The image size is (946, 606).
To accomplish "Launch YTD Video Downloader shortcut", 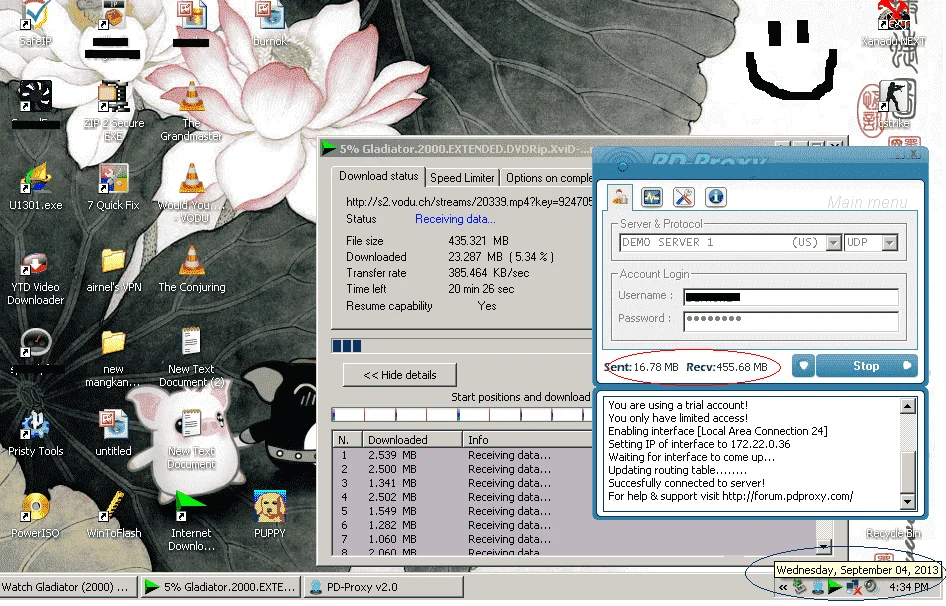I will [35, 276].
